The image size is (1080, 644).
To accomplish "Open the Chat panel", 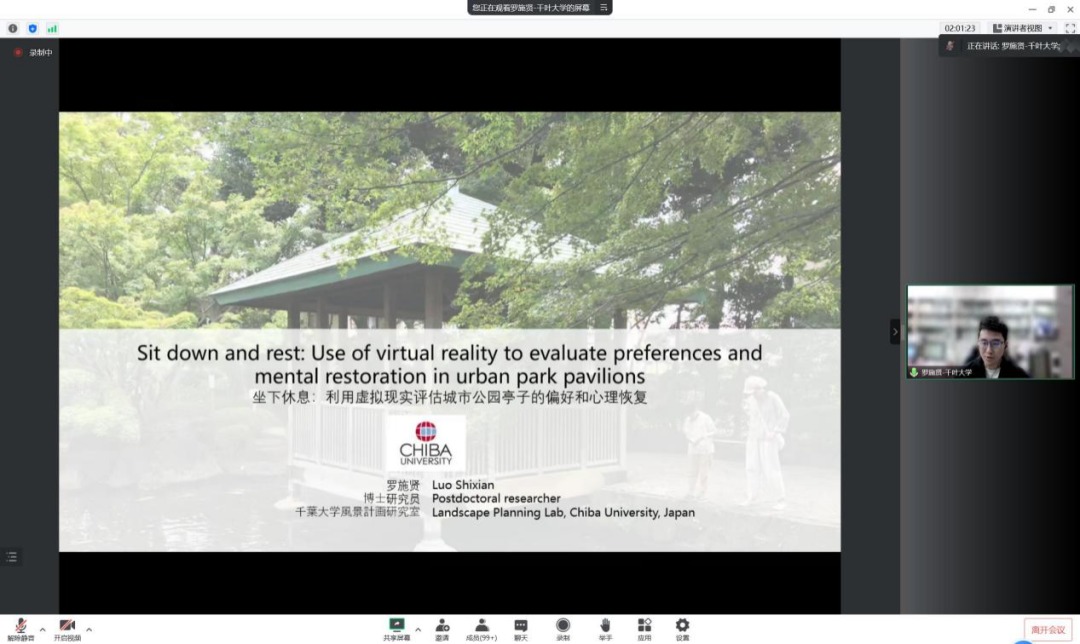I will [520, 627].
